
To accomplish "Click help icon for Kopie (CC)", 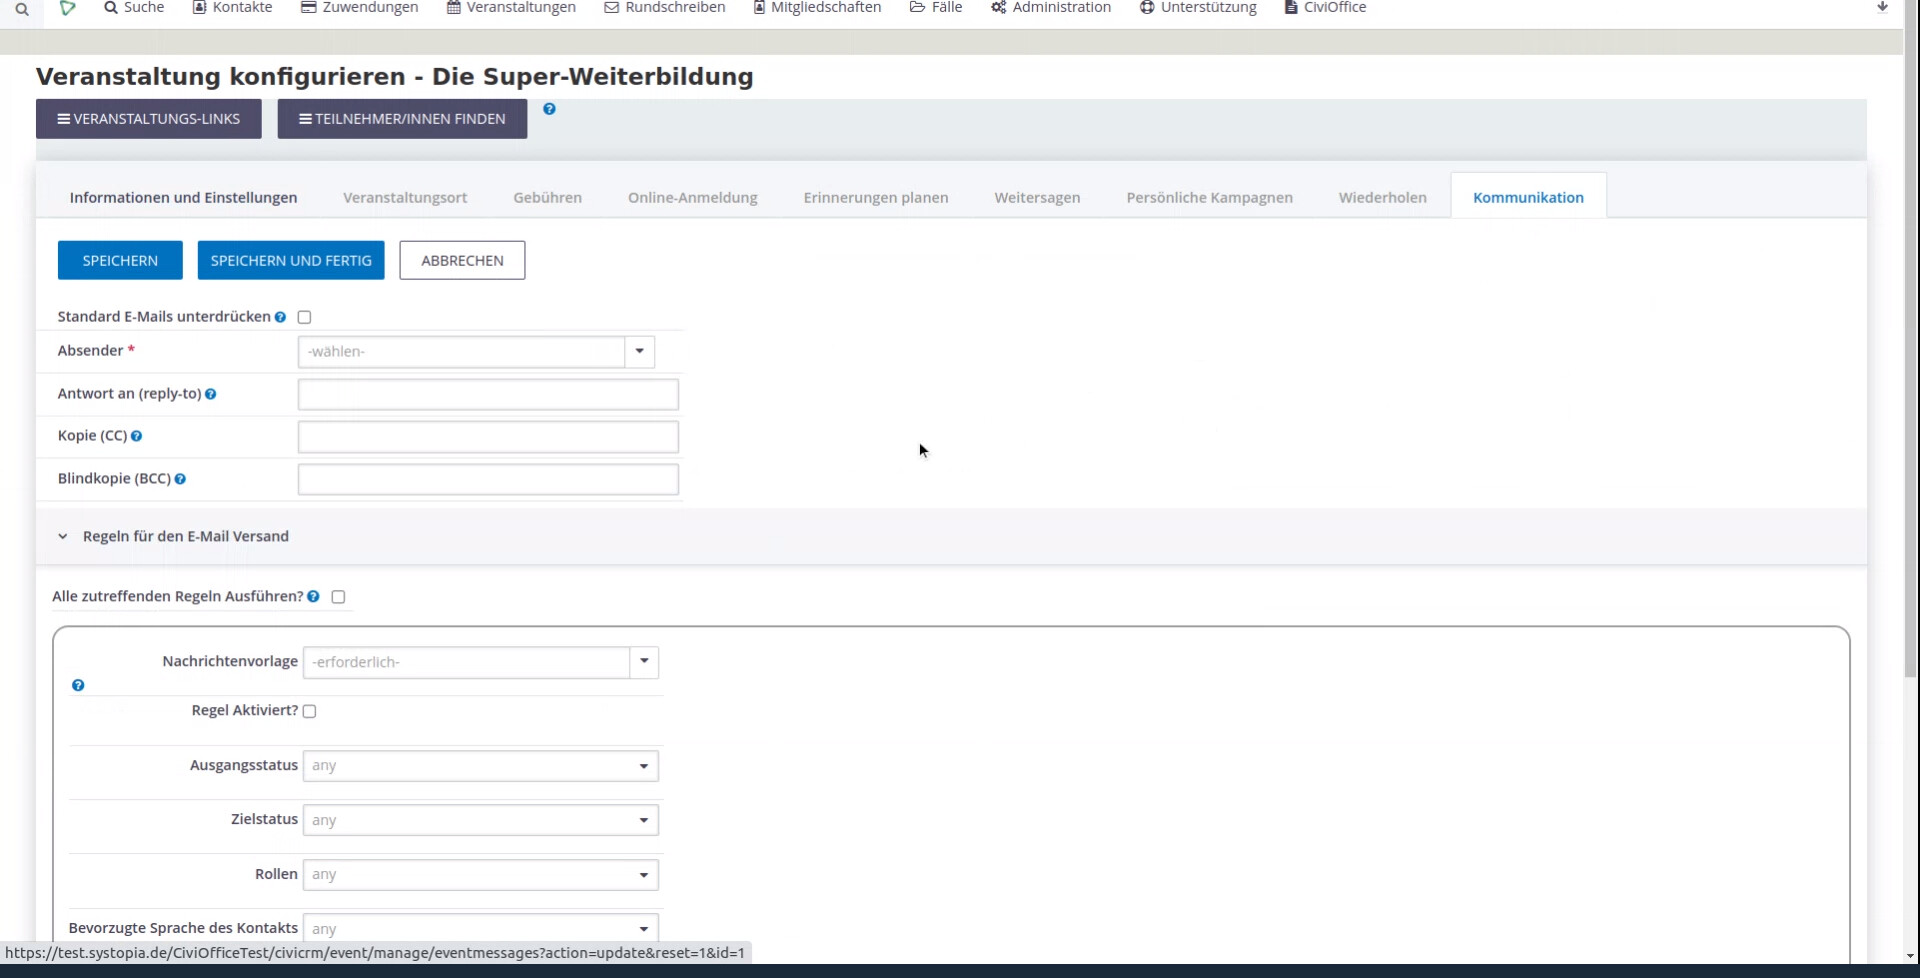I will click(x=137, y=436).
